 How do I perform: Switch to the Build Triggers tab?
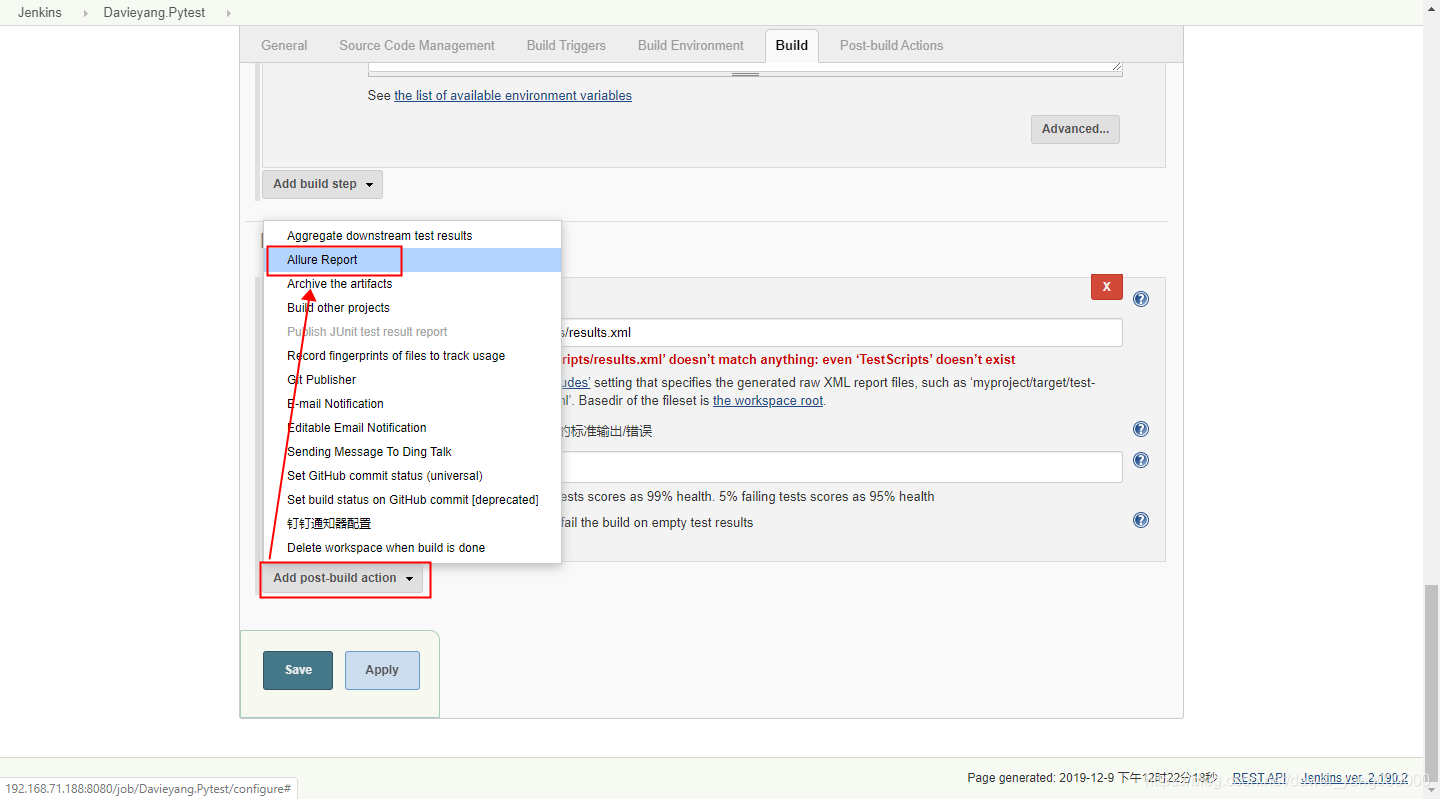566,45
